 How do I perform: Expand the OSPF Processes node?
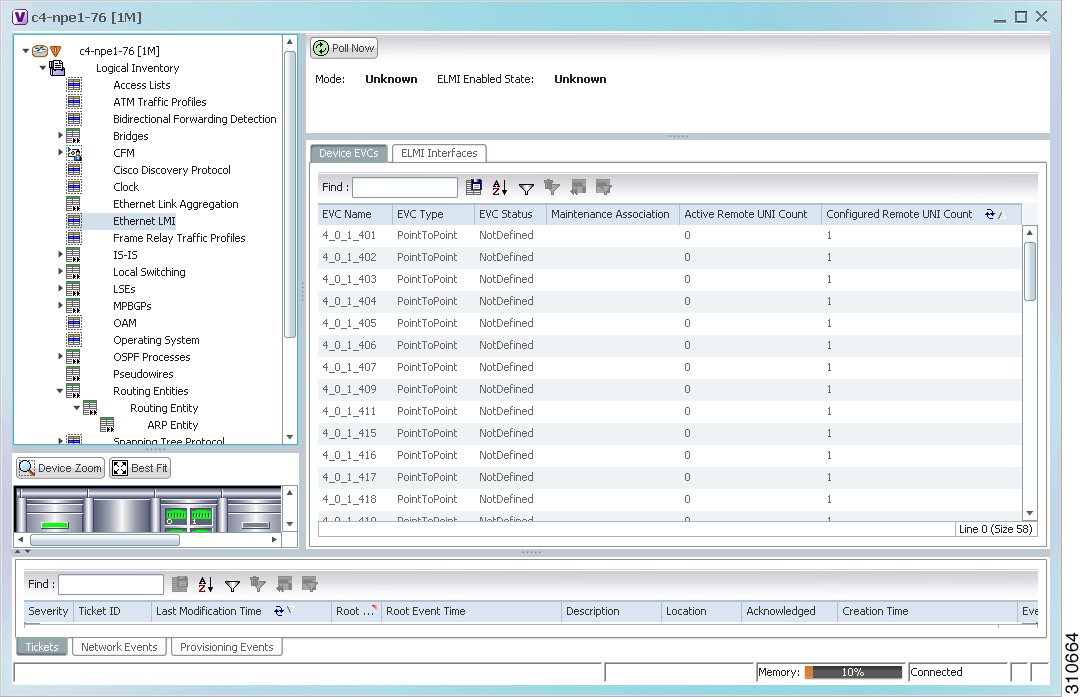click(61, 356)
